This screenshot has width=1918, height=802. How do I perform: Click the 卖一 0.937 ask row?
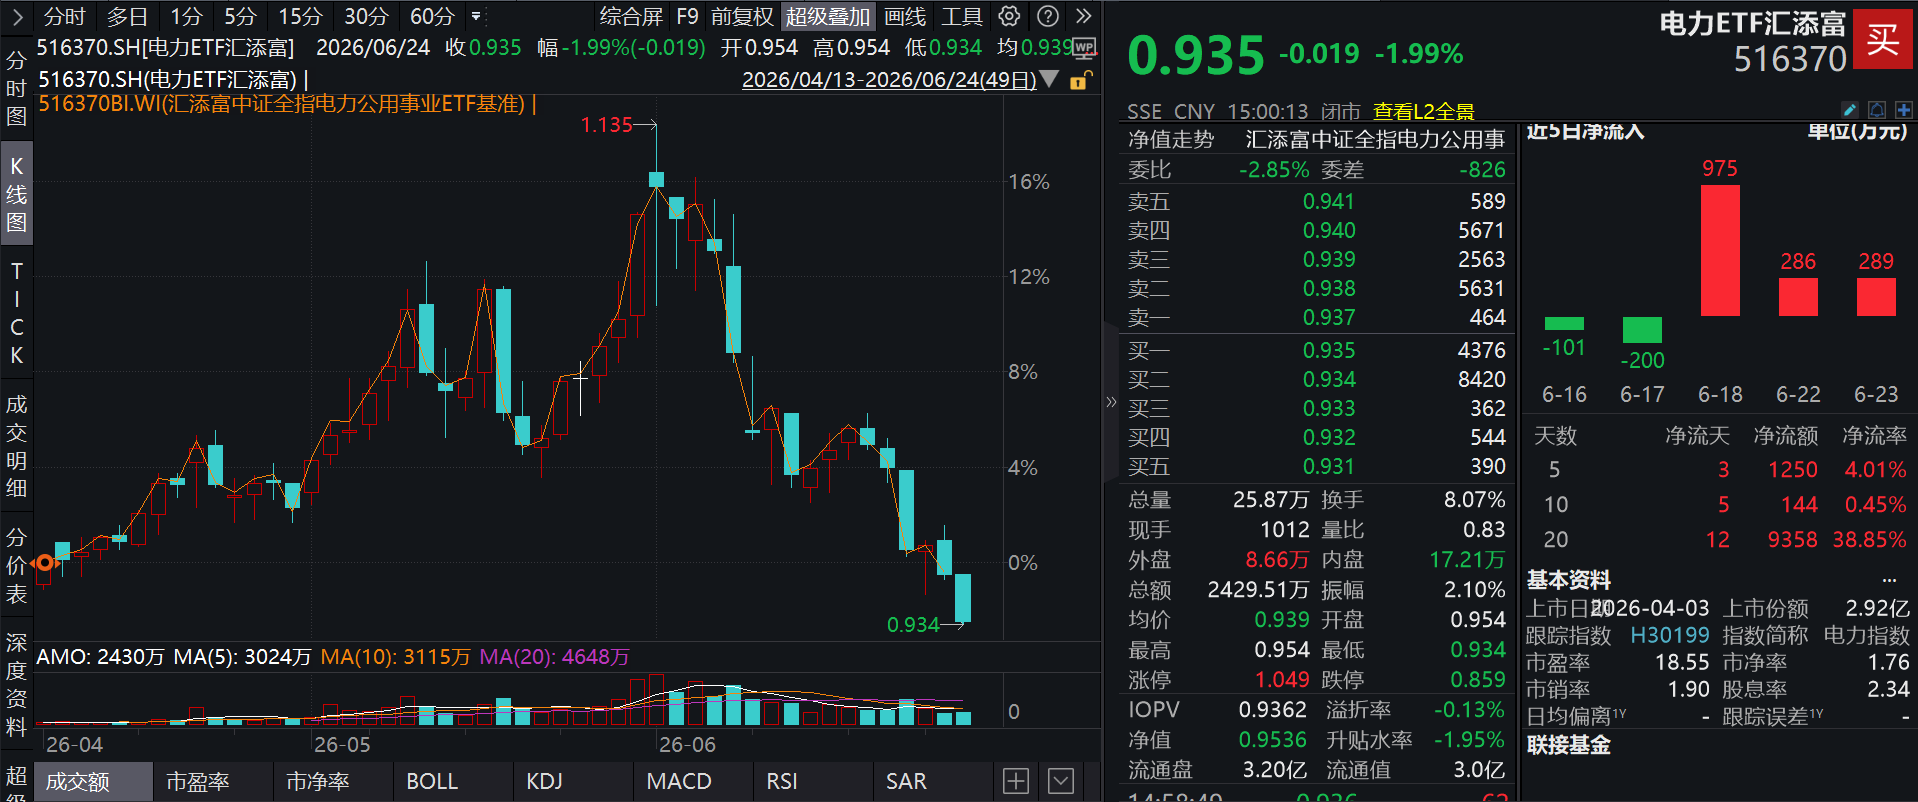click(x=1316, y=317)
